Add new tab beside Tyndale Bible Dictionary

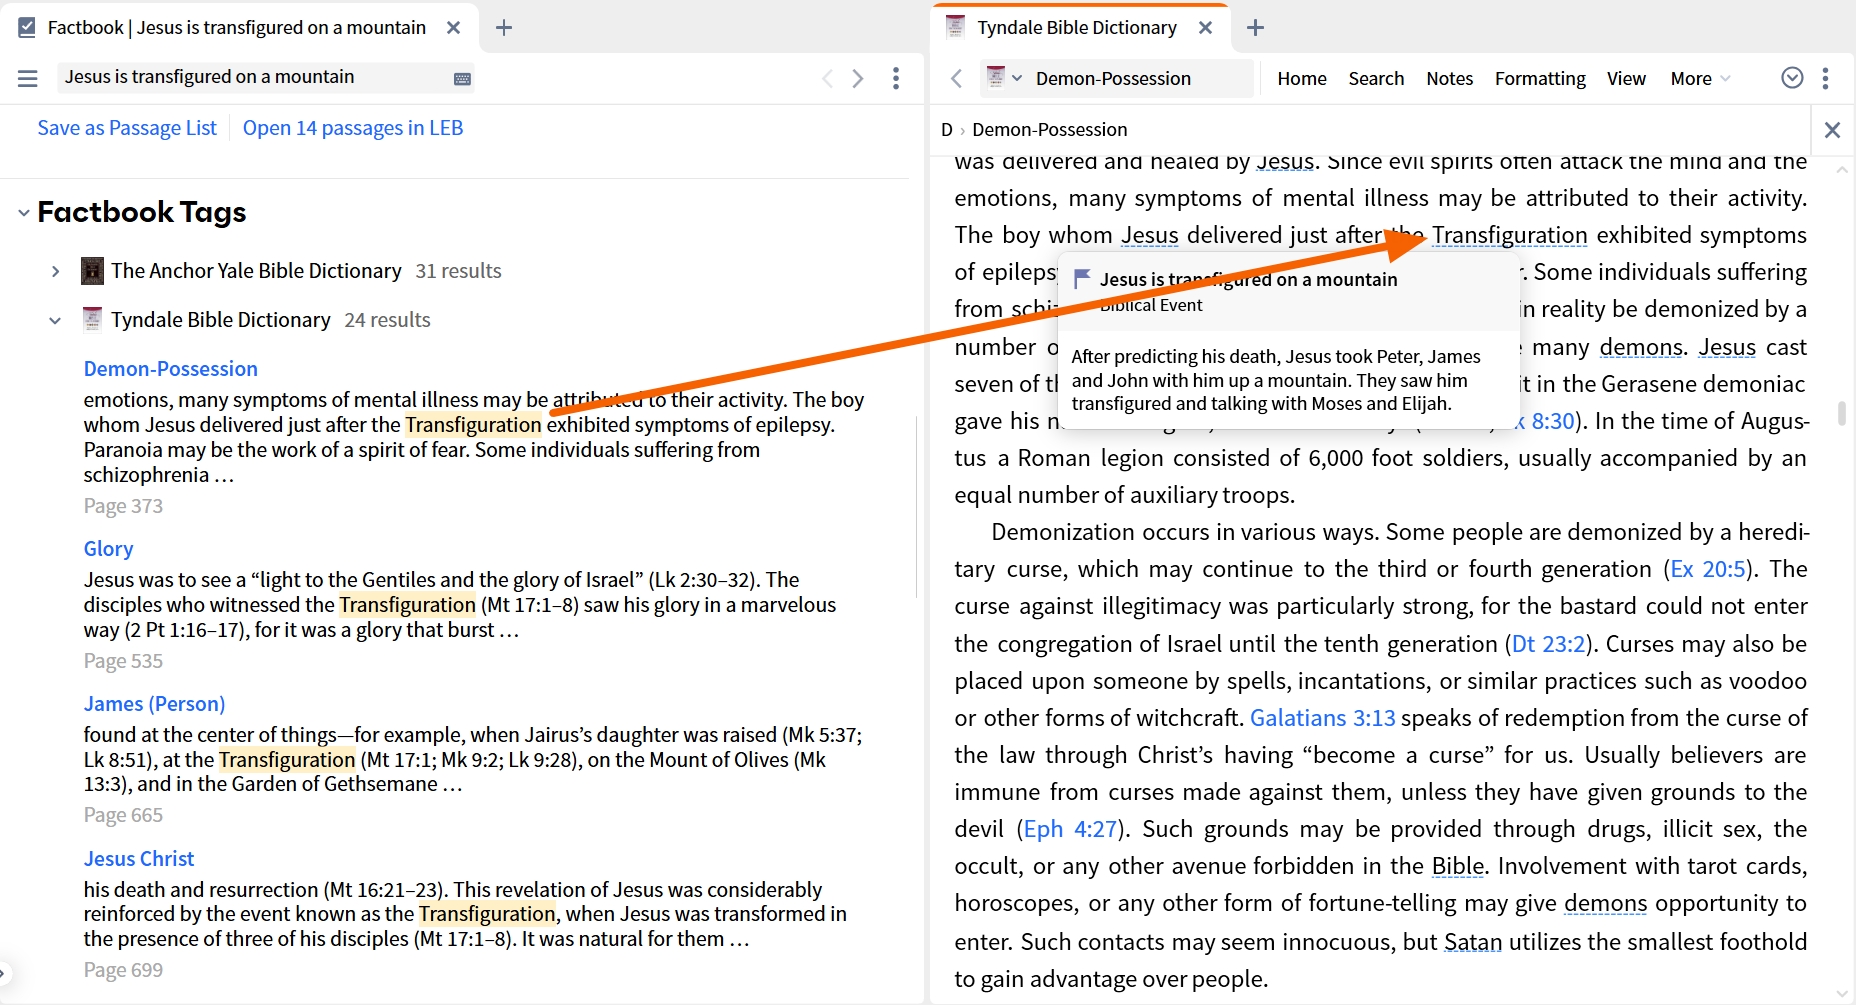pos(1256,28)
